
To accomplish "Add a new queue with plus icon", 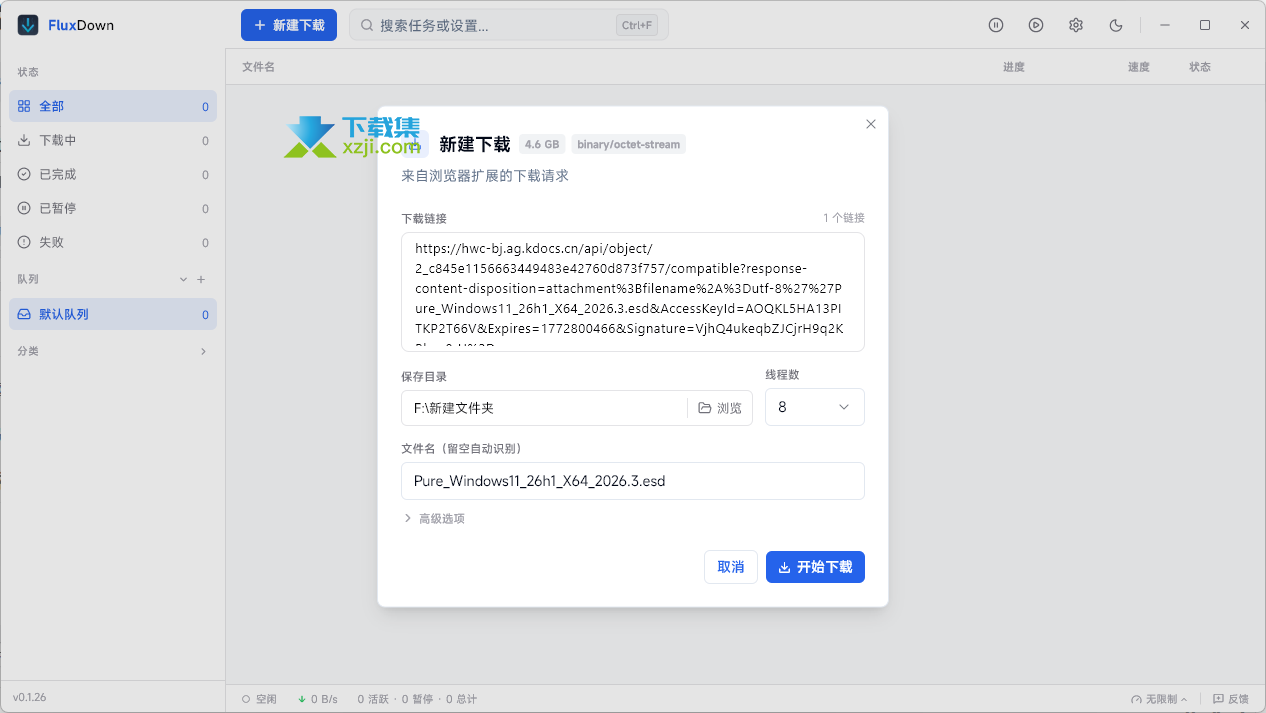I will coord(201,280).
